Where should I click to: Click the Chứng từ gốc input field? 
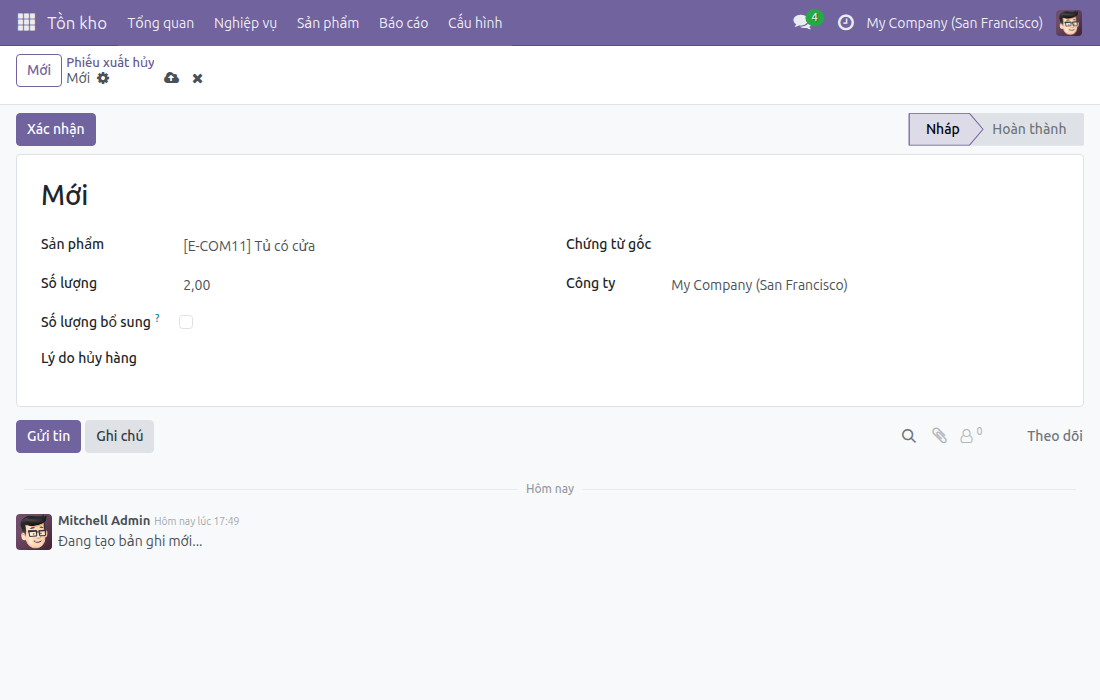(x=864, y=245)
